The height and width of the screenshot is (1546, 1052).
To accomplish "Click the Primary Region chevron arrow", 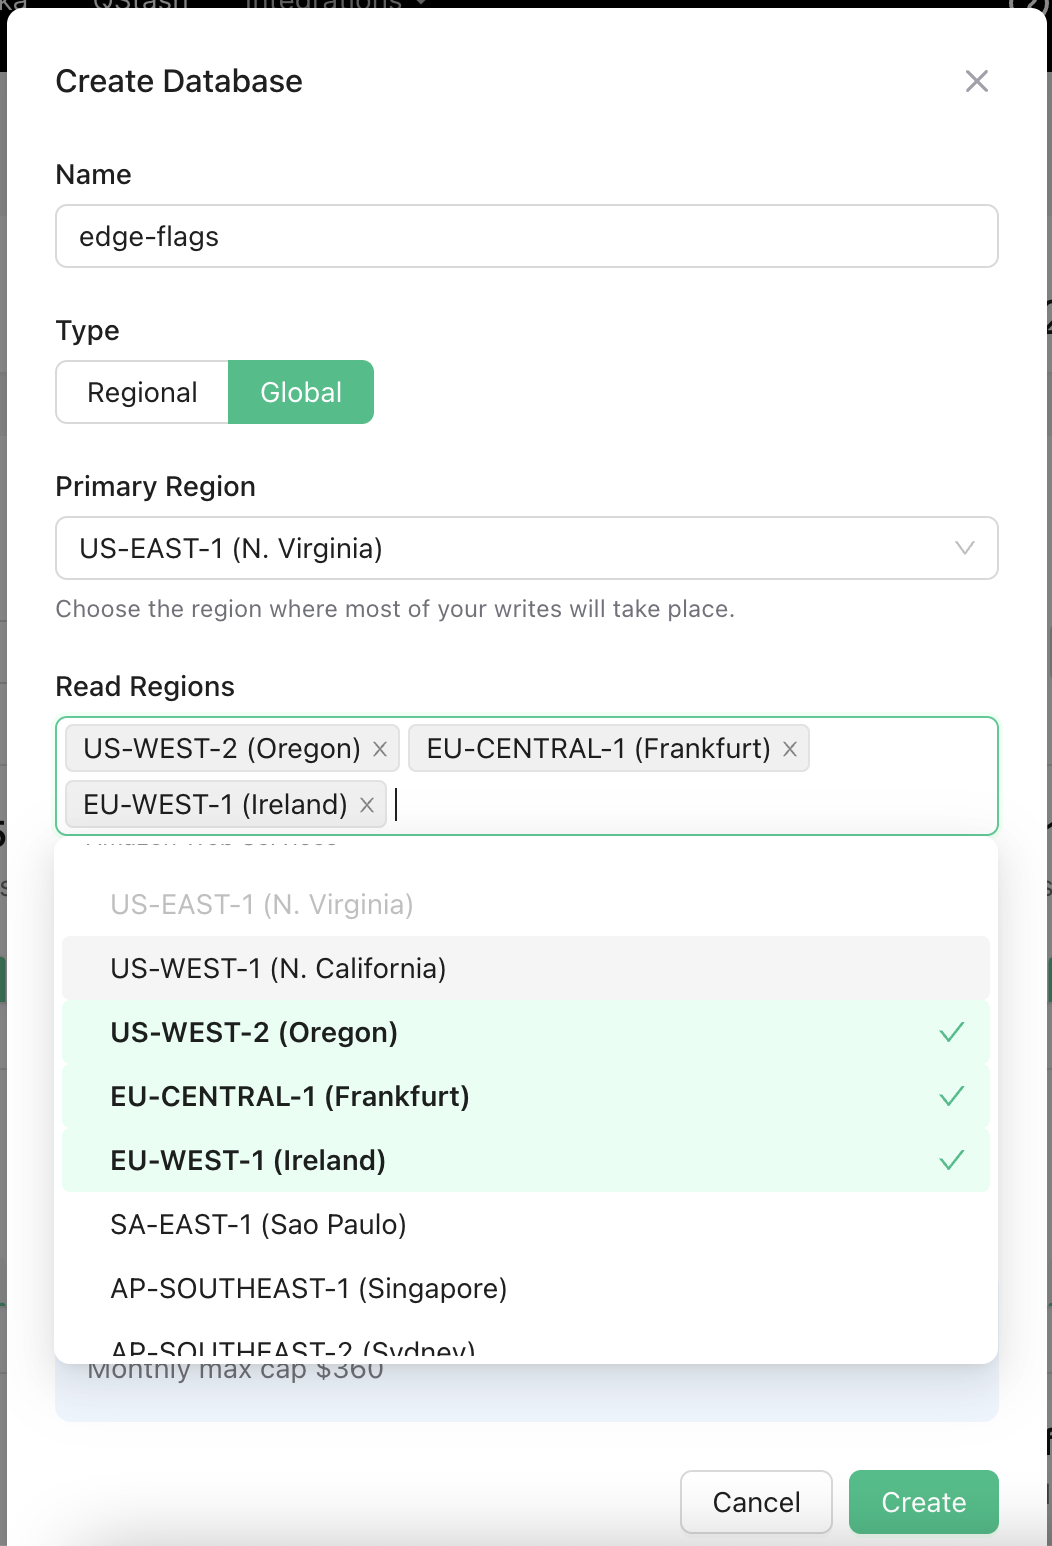I will 964,548.
